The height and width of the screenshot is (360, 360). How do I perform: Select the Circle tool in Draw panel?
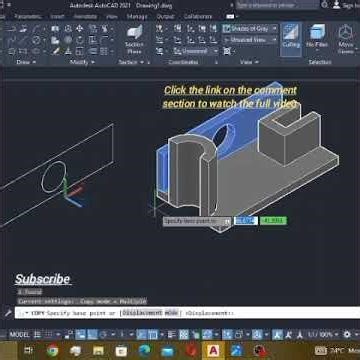click(36, 40)
